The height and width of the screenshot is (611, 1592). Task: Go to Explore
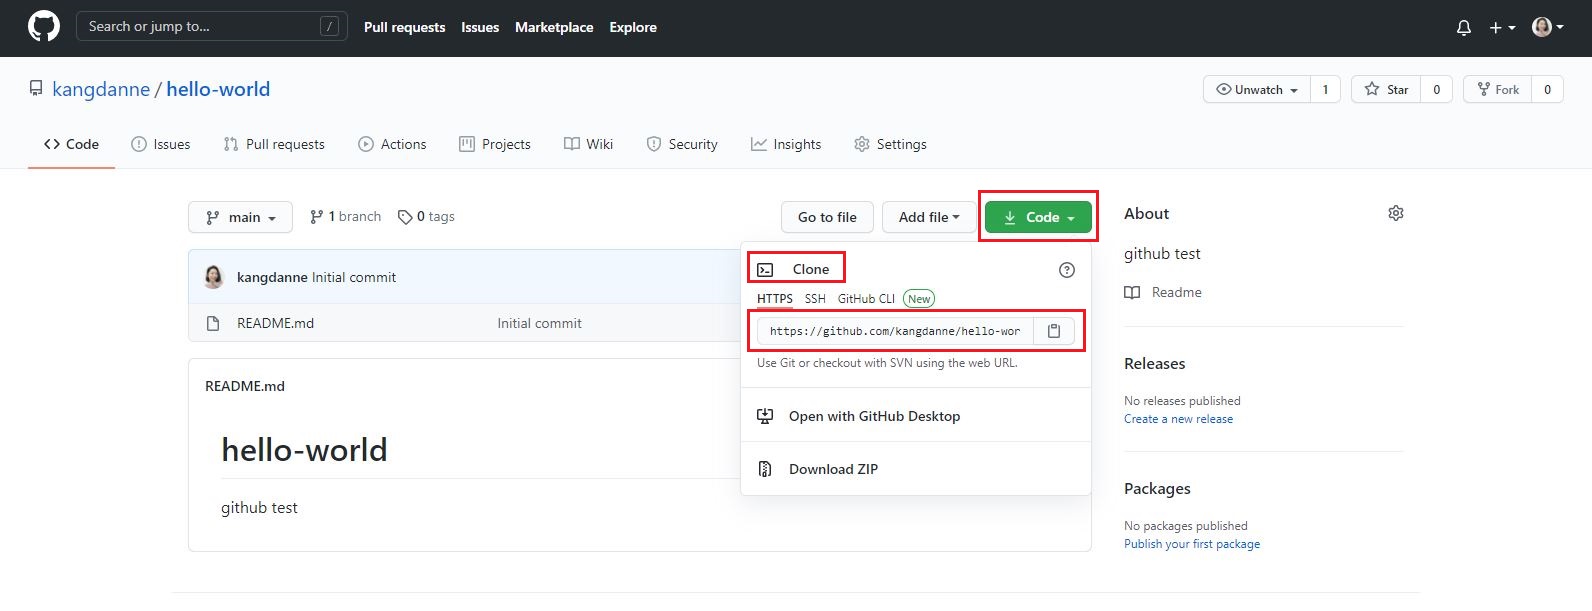633,27
